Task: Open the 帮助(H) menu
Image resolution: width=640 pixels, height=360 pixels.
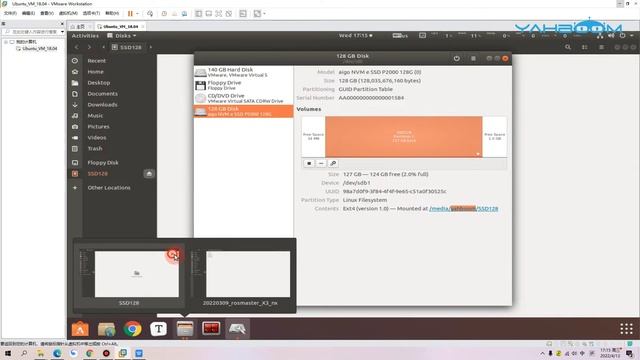Action: pyautogui.click(x=112, y=13)
